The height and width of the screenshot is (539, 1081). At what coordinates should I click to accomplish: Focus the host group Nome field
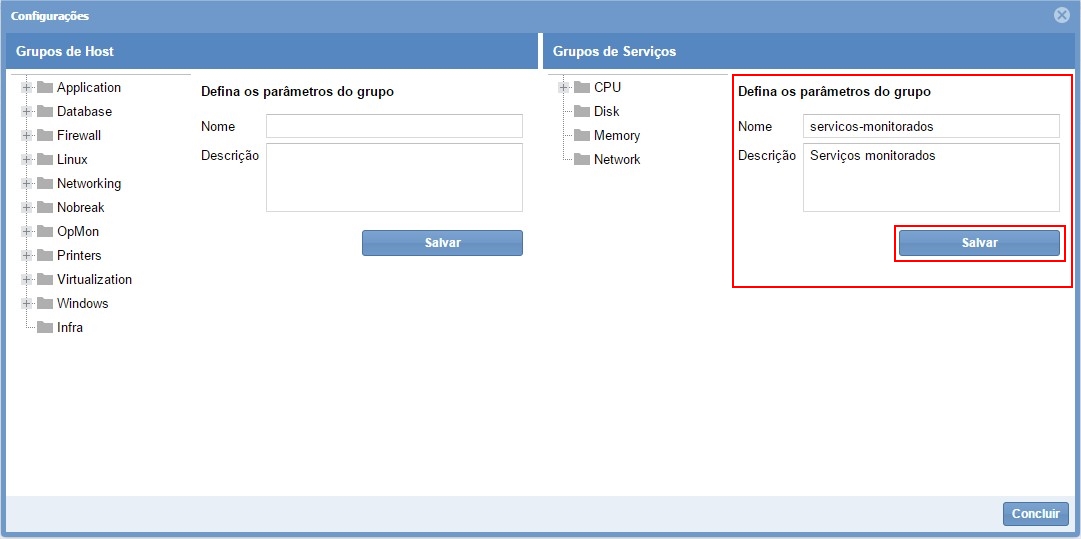(394, 126)
